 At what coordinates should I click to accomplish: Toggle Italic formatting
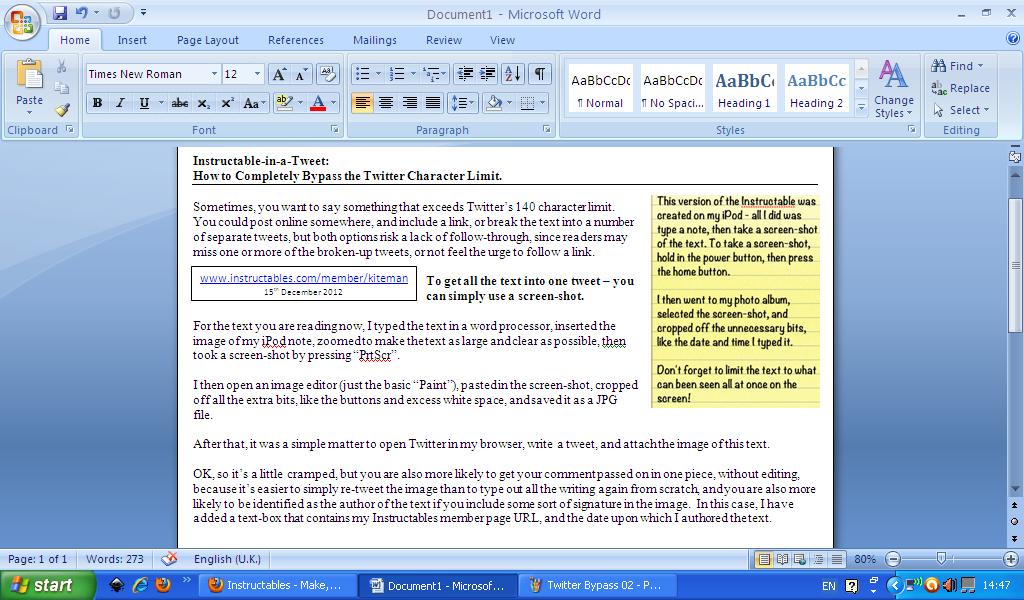click(x=120, y=103)
